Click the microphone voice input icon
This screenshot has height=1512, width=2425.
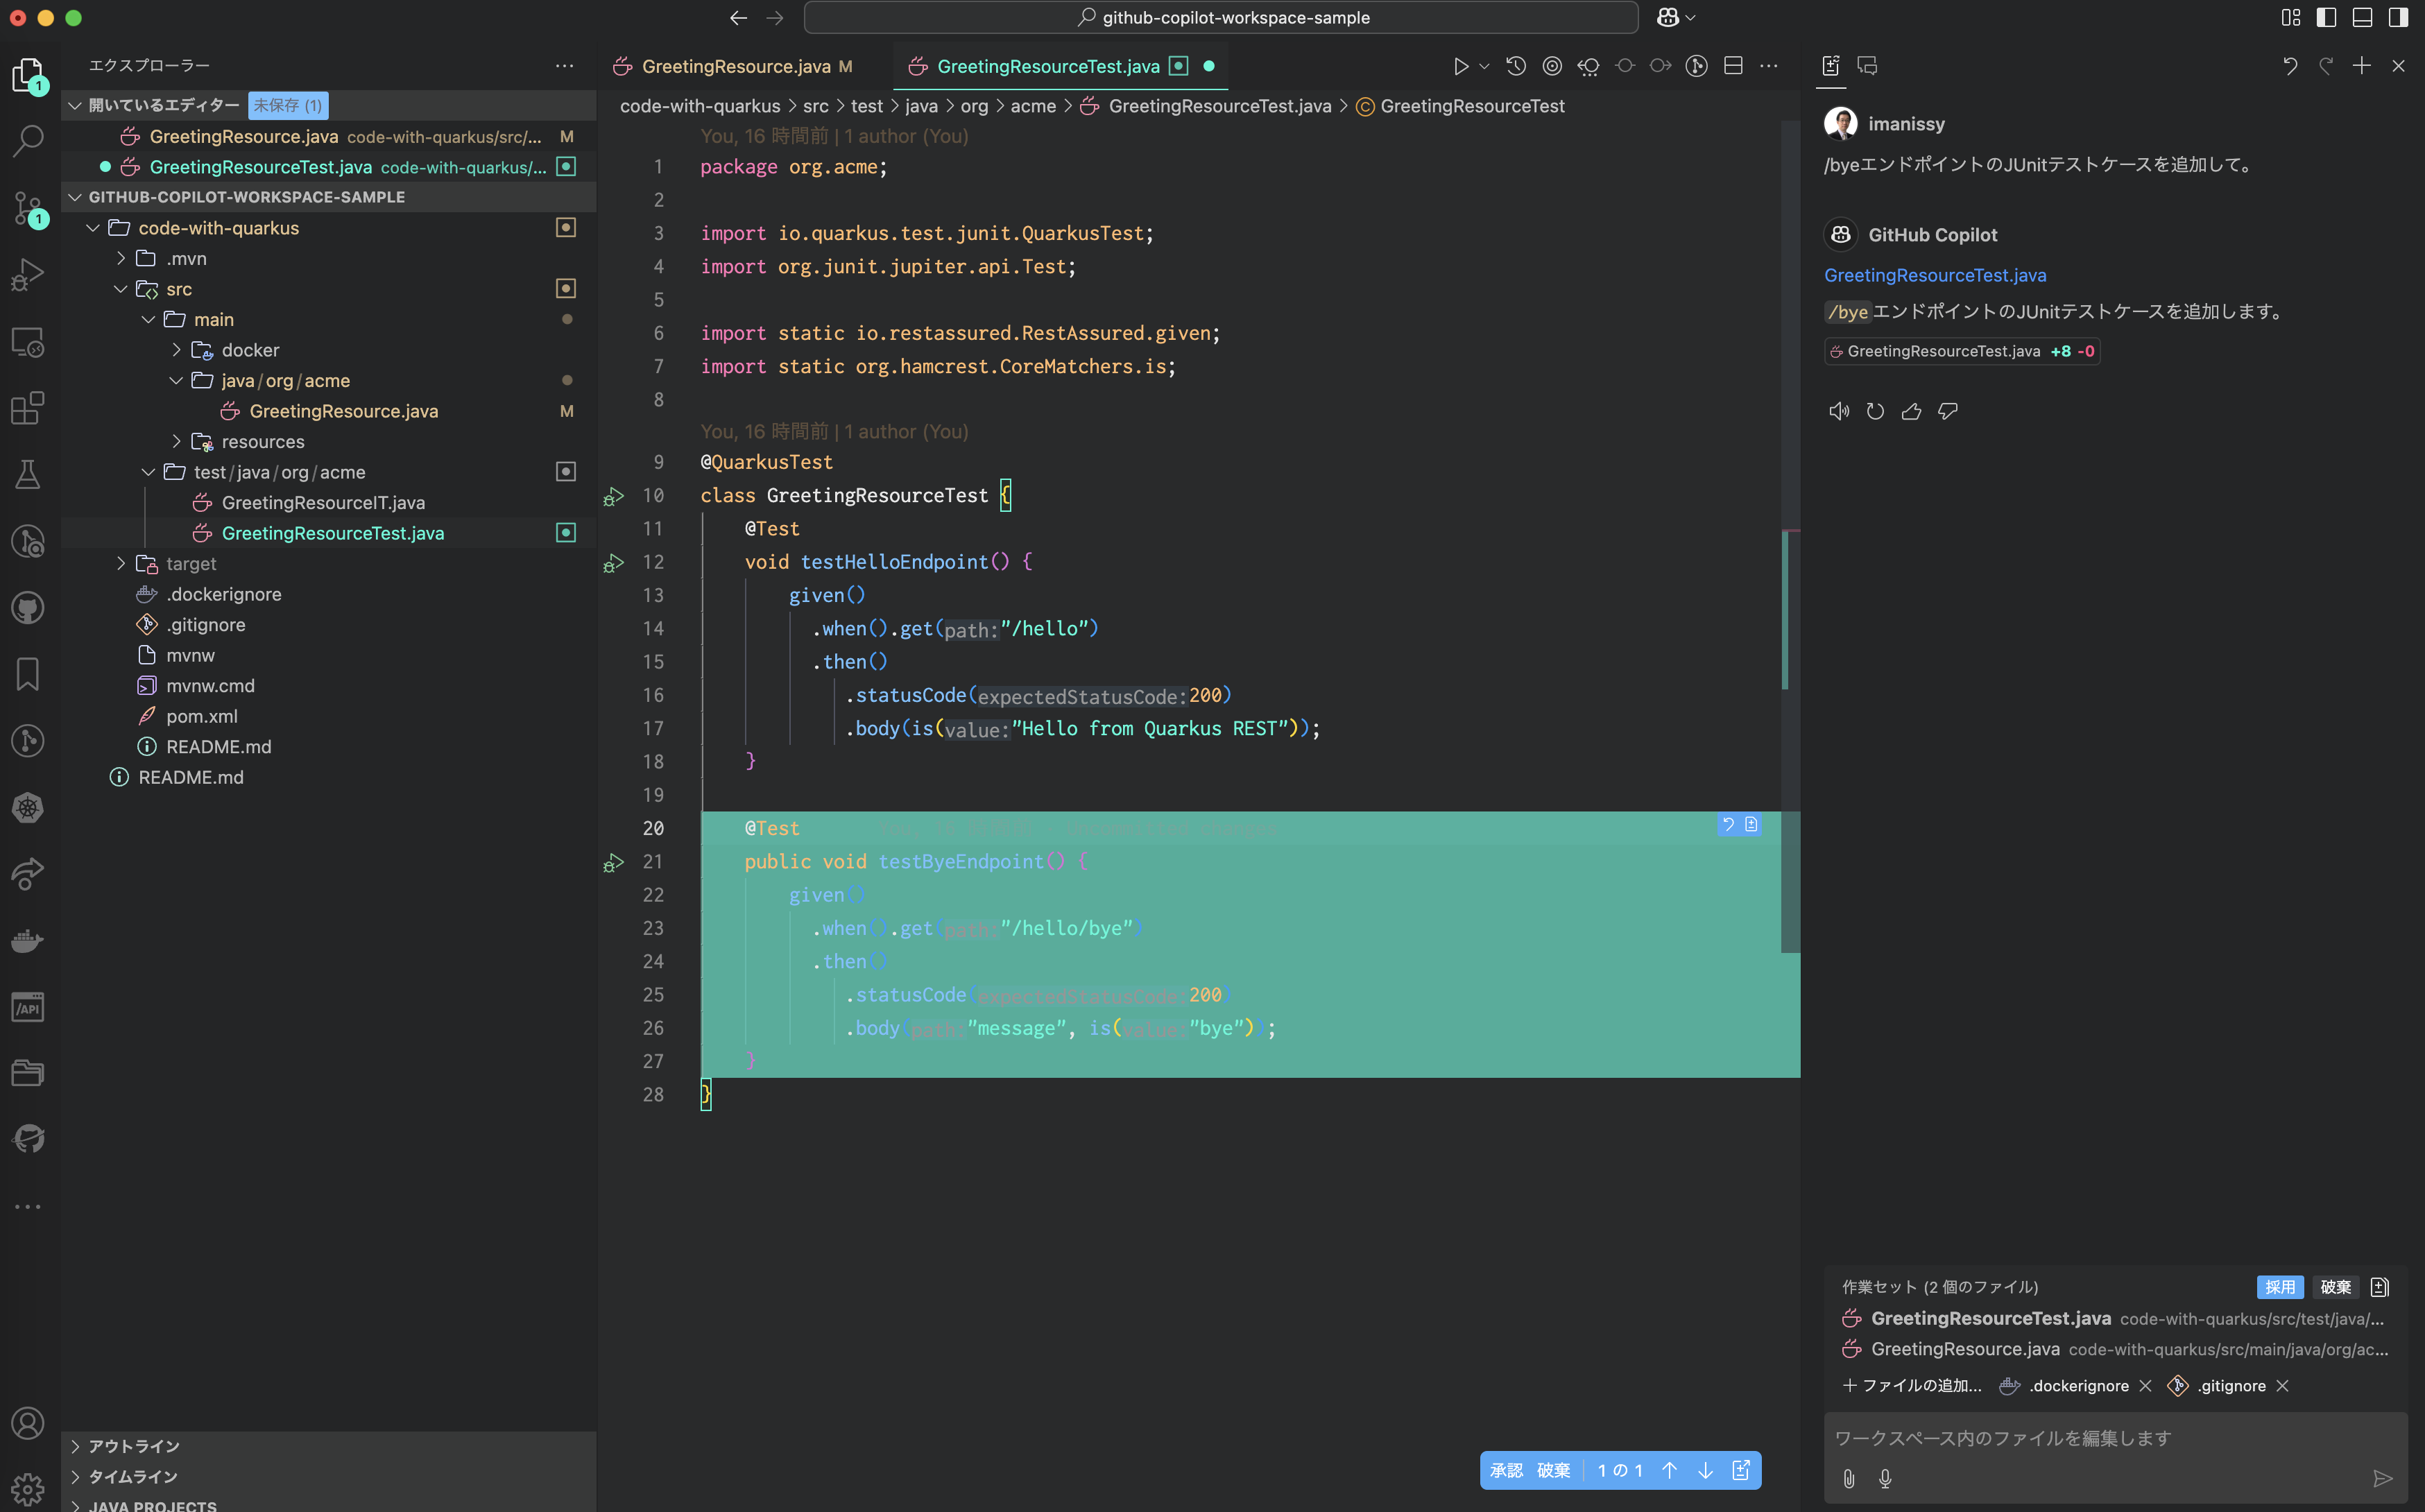point(1885,1478)
